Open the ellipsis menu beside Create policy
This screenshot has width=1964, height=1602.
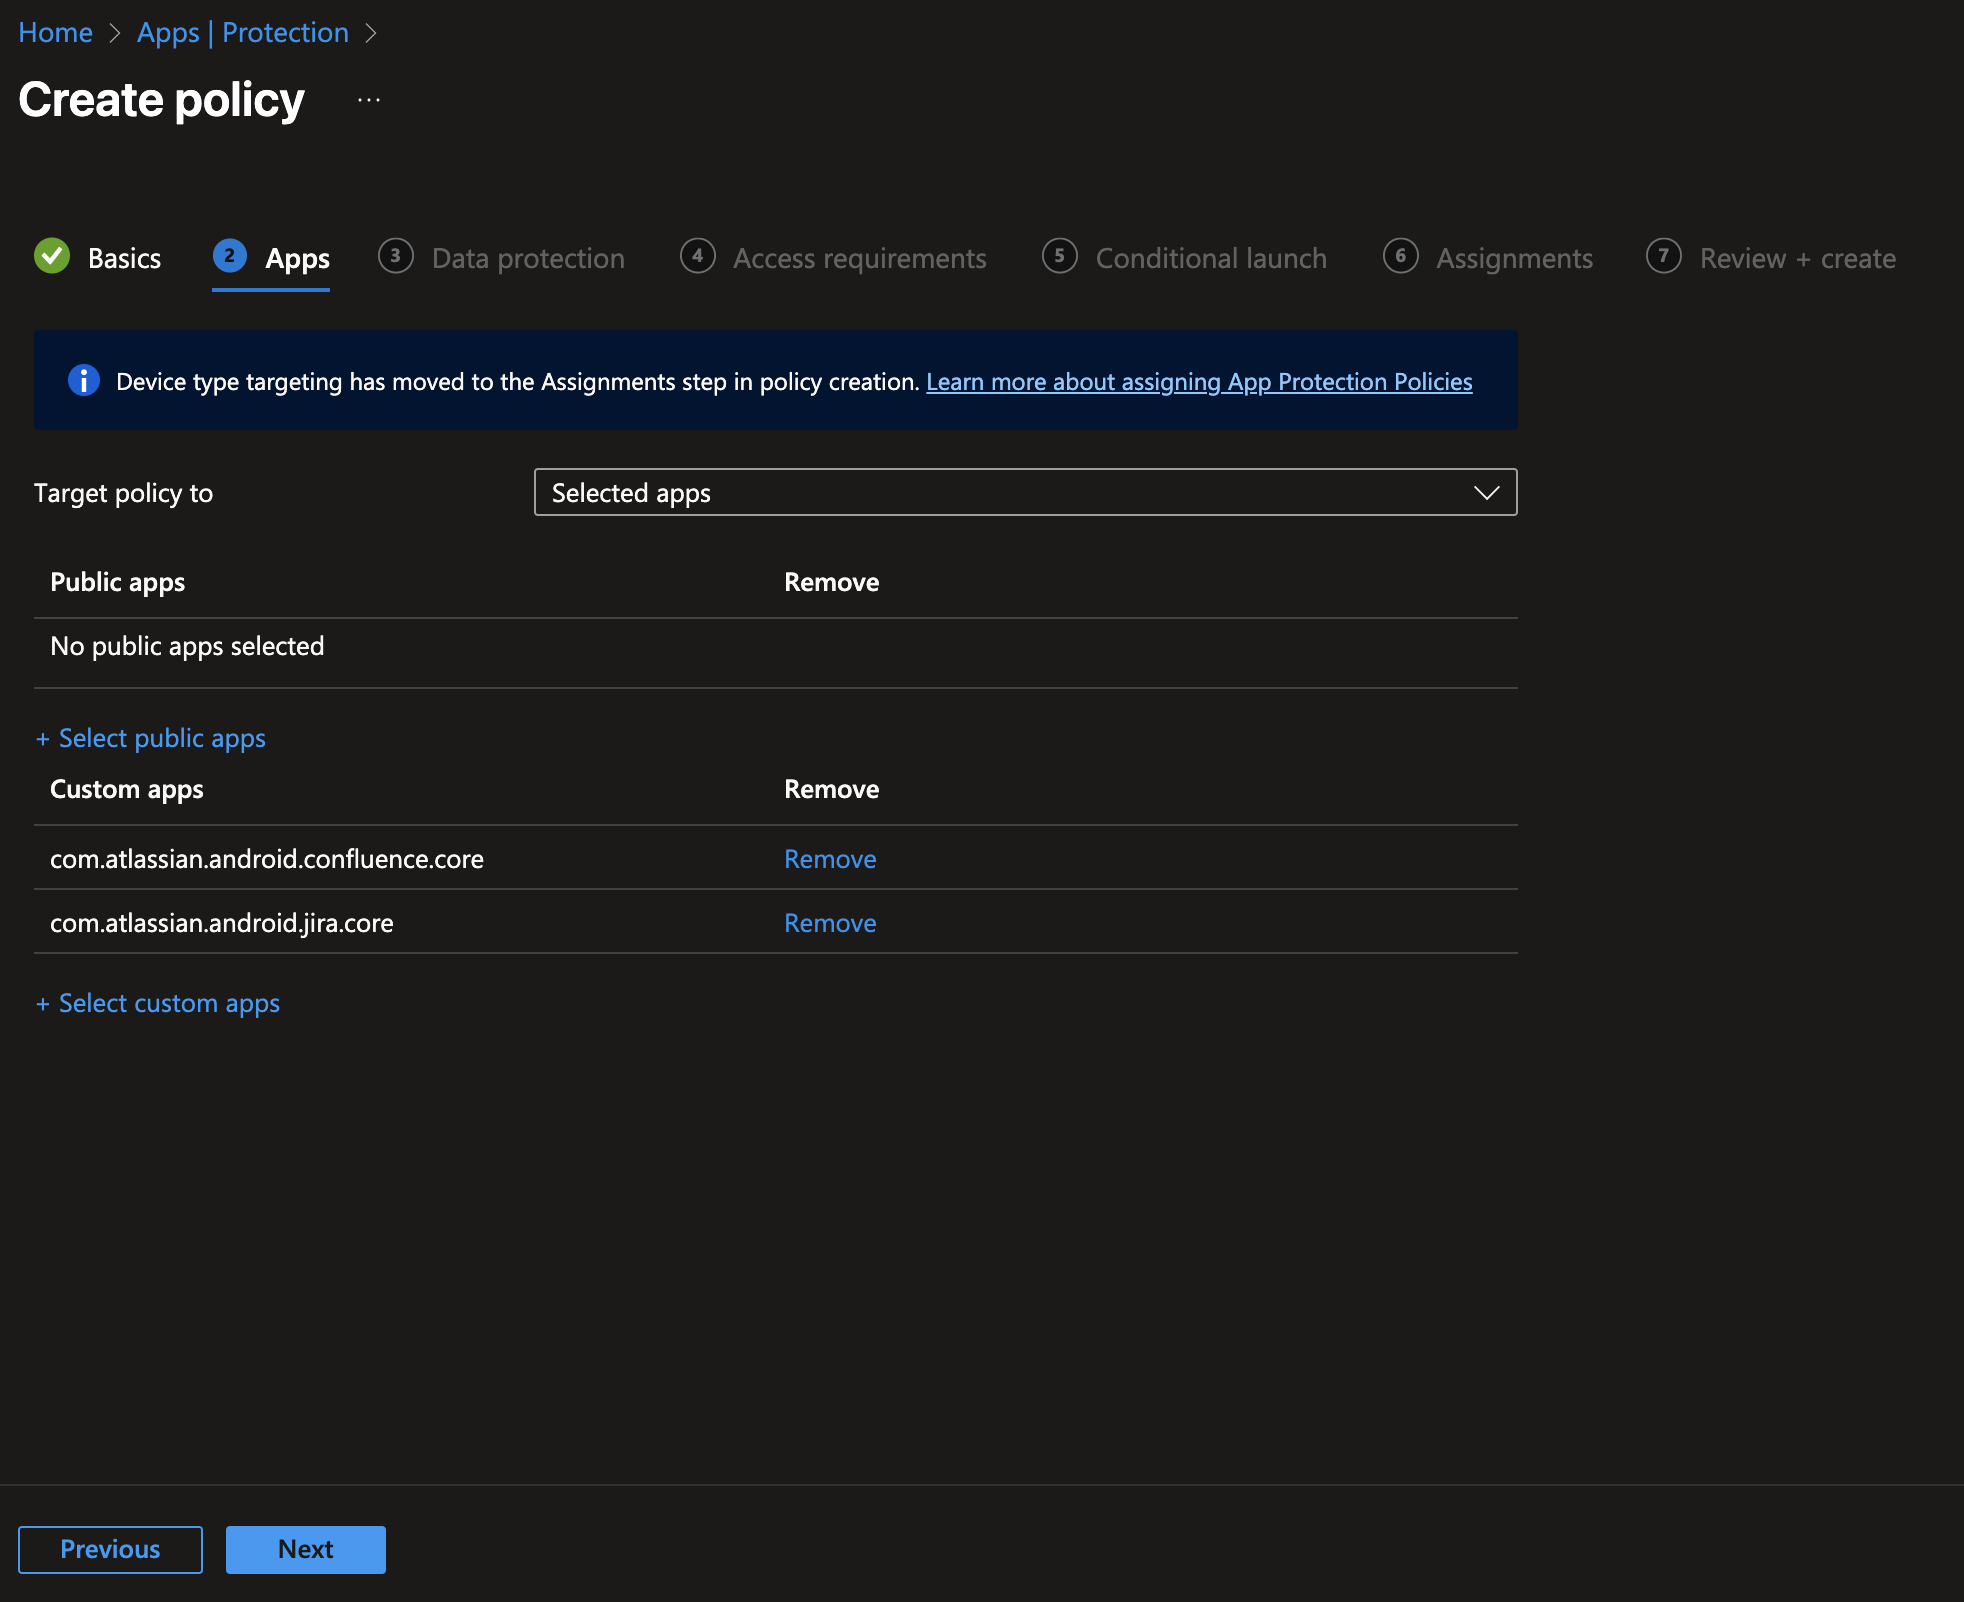368,99
